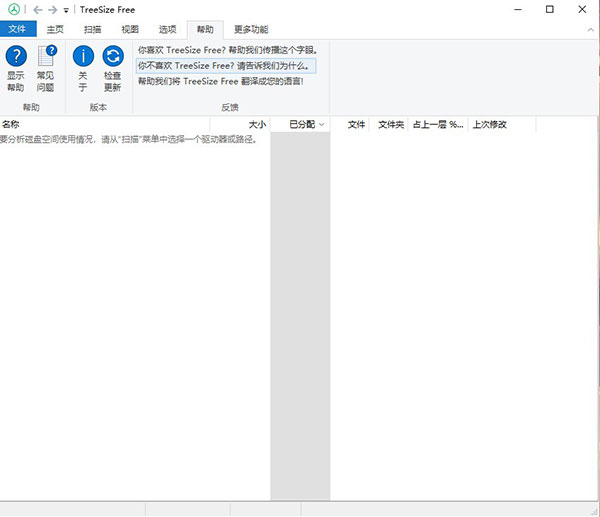The height and width of the screenshot is (517, 600).
Task: Maximize the TreeSize Free window
Action: (x=550, y=10)
